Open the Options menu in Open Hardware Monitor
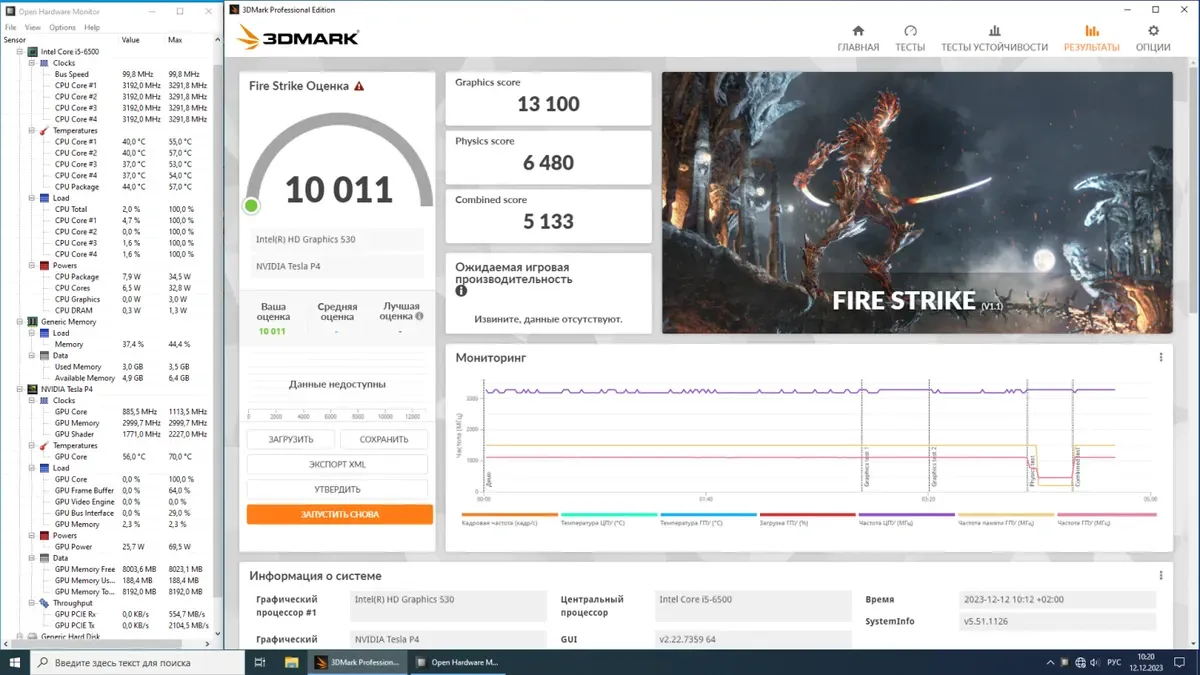 click(62, 27)
